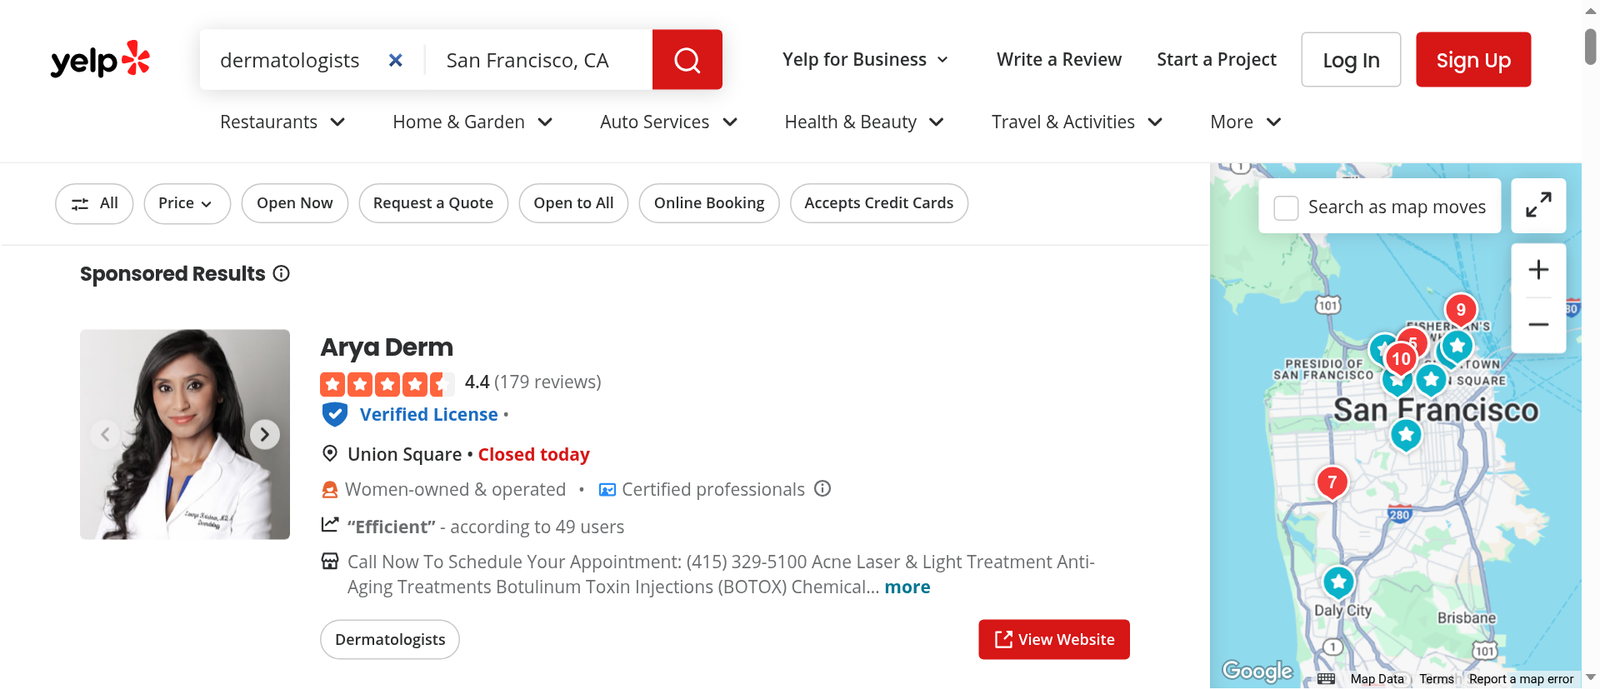
Task: Click the Union Square location pin icon
Action: [x=330, y=454]
